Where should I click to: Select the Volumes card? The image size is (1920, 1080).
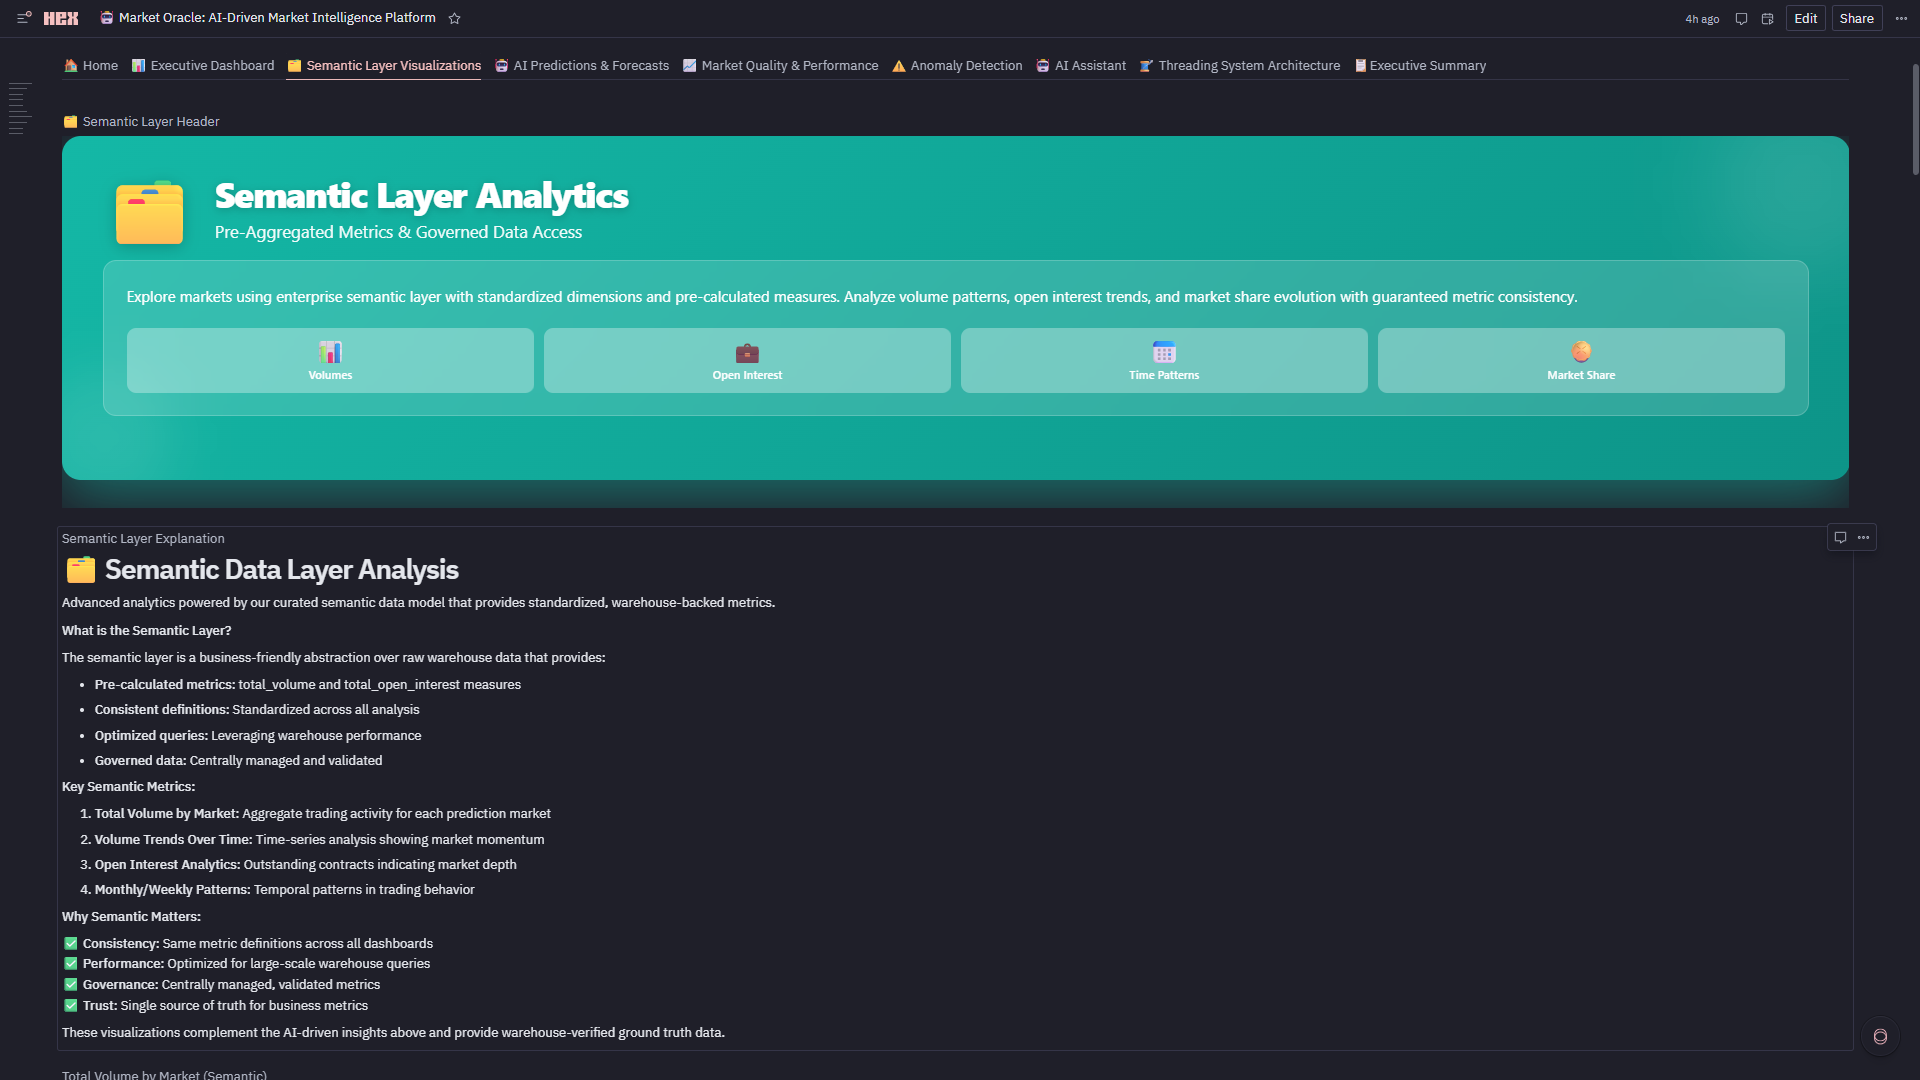coord(330,361)
